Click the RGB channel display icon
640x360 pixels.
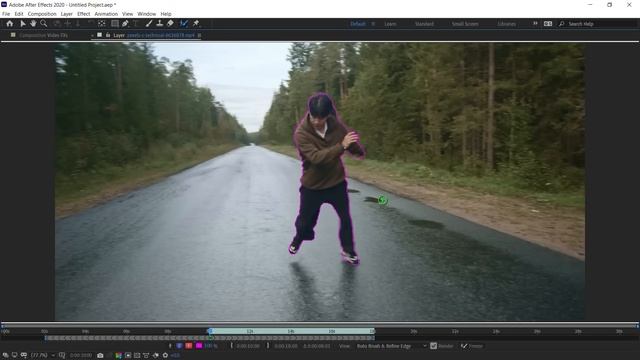click(118, 356)
